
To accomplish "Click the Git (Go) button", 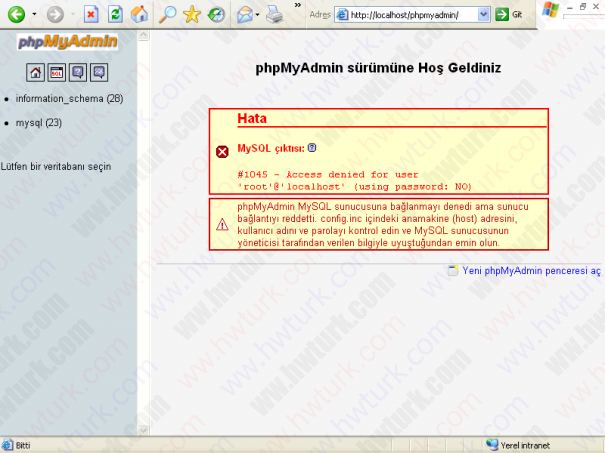I will pyautogui.click(x=509, y=15).
